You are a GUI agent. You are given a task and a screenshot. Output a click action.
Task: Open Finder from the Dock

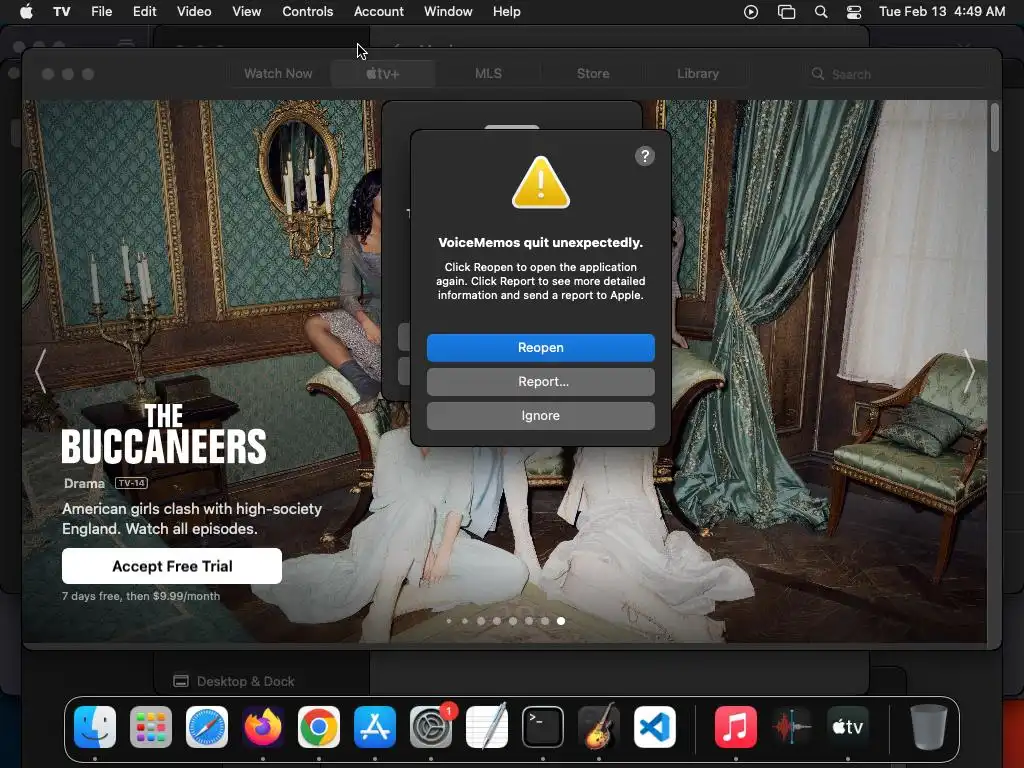click(x=95, y=726)
